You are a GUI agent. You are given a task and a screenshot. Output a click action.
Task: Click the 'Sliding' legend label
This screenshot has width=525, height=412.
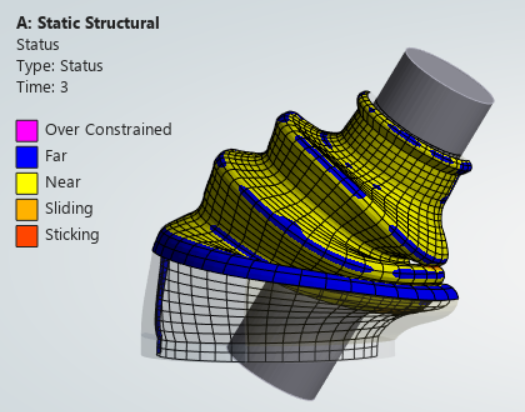69,209
